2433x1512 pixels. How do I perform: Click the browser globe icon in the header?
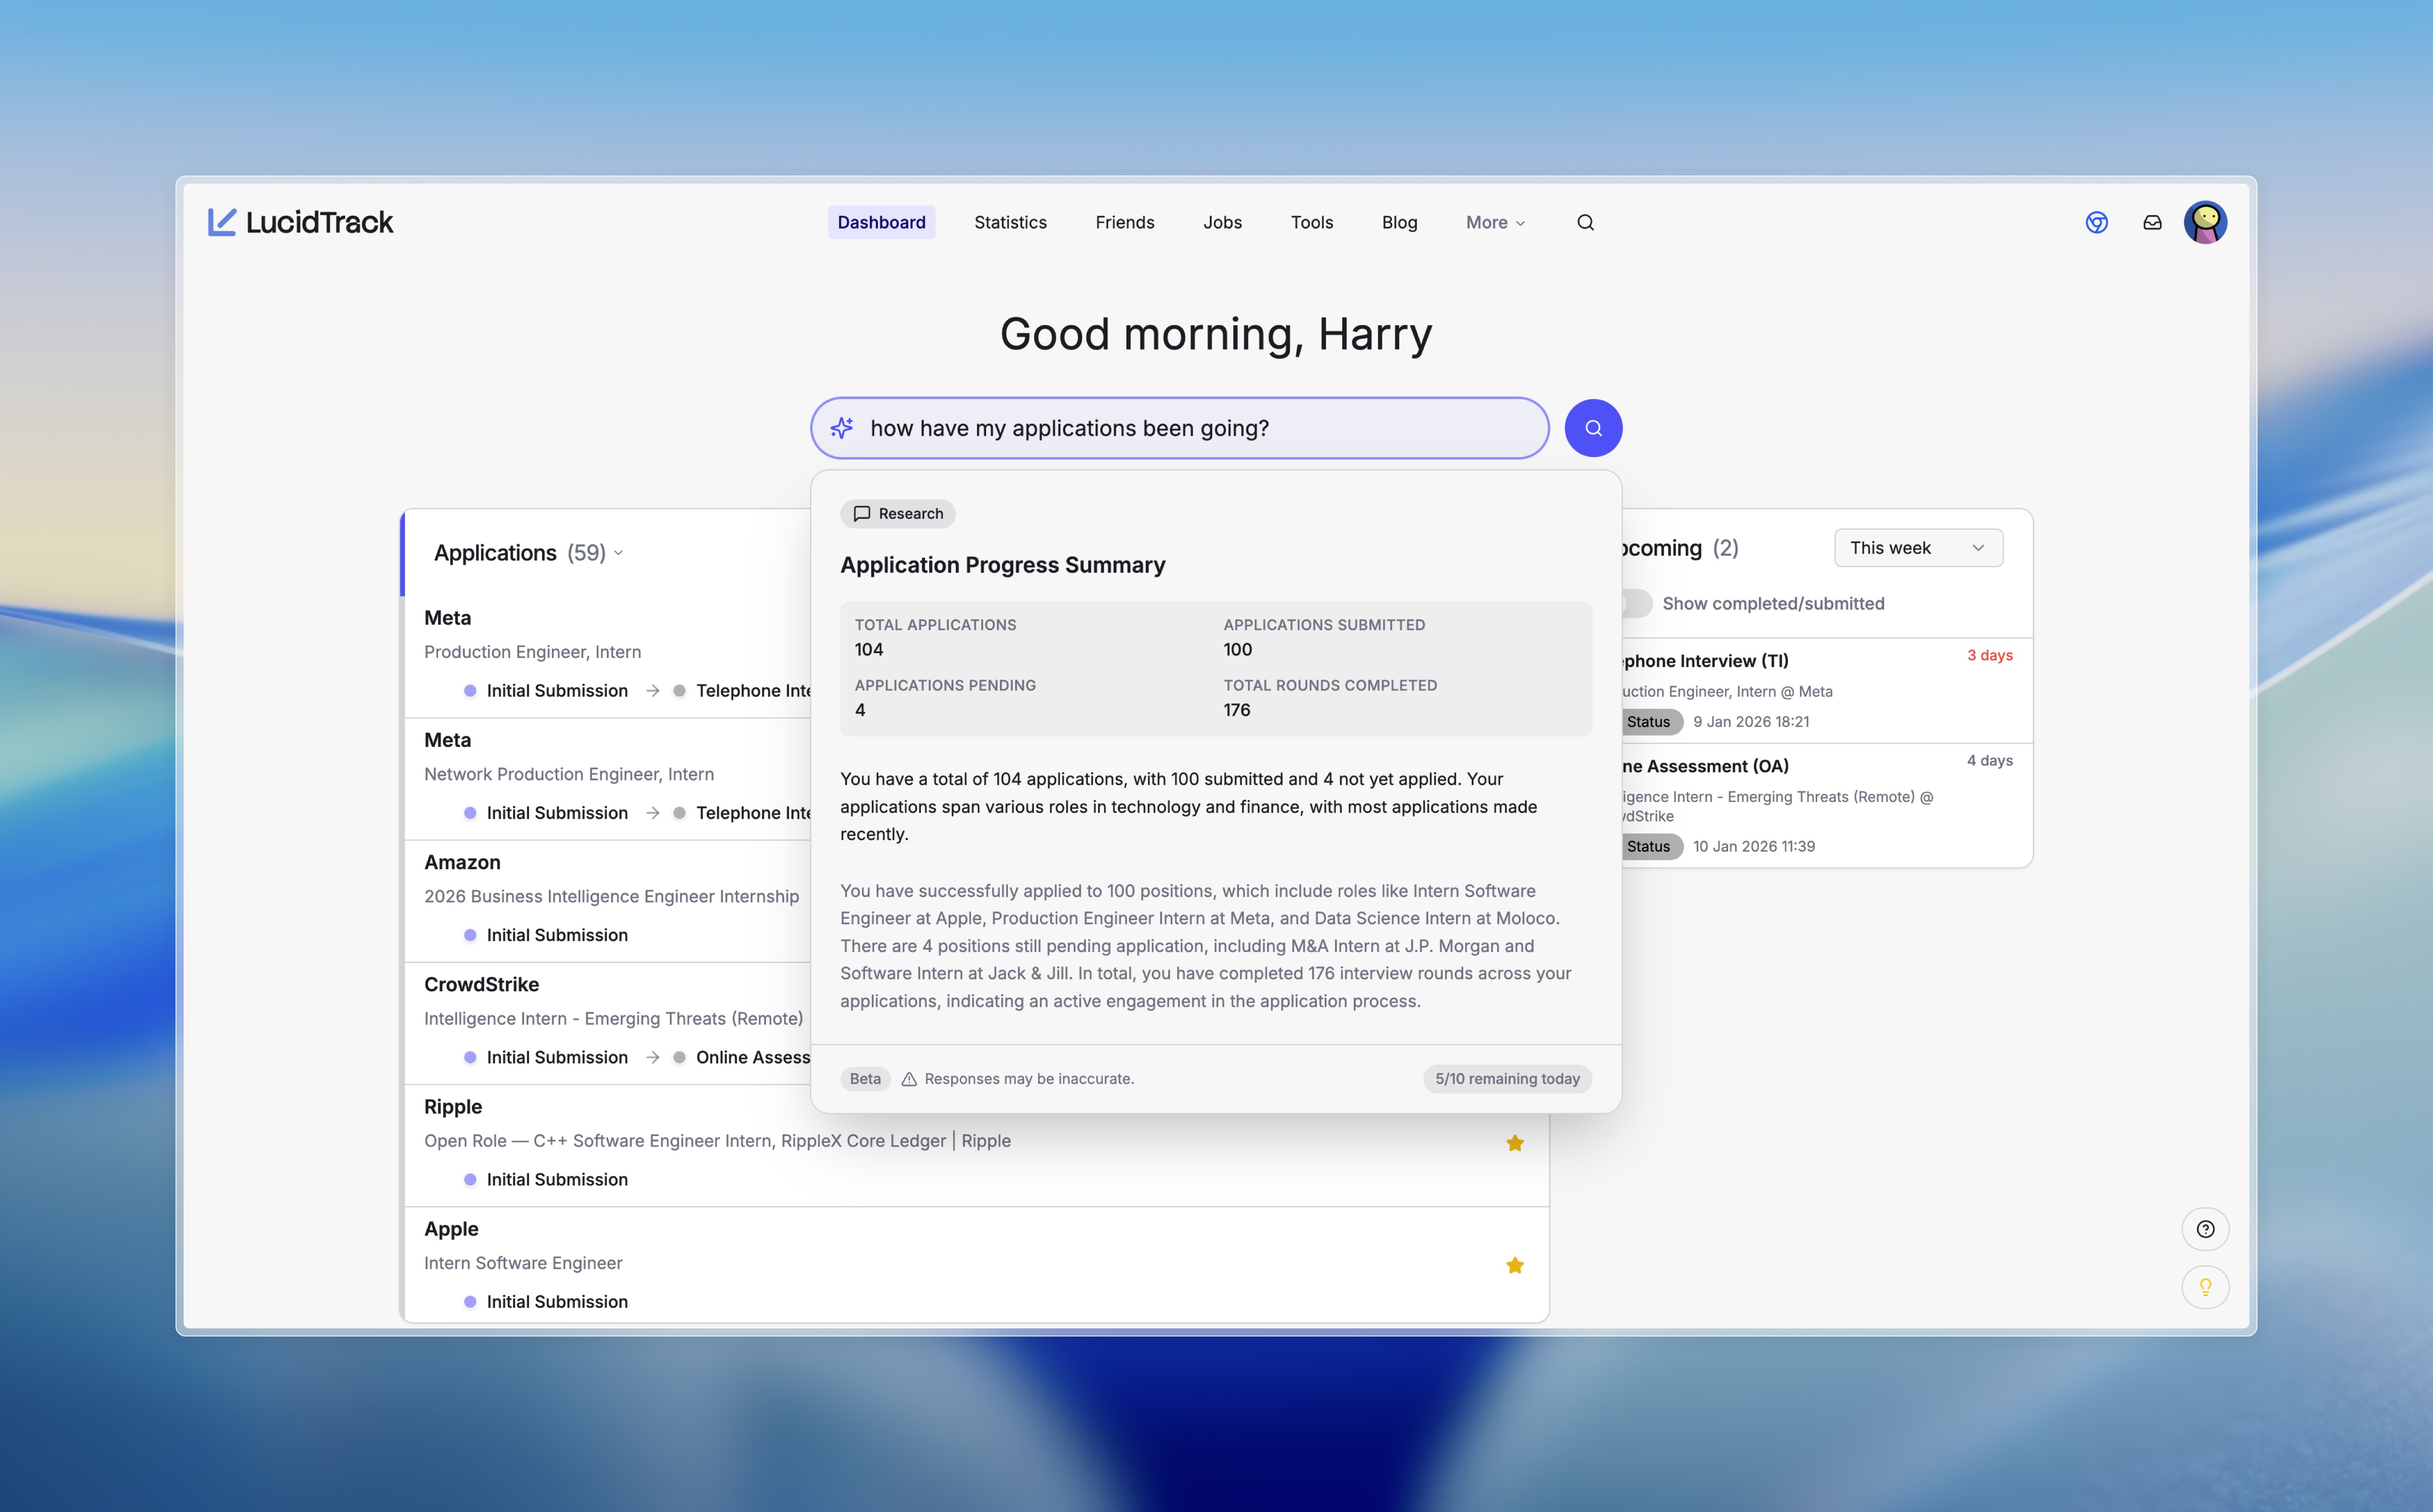coord(2097,222)
